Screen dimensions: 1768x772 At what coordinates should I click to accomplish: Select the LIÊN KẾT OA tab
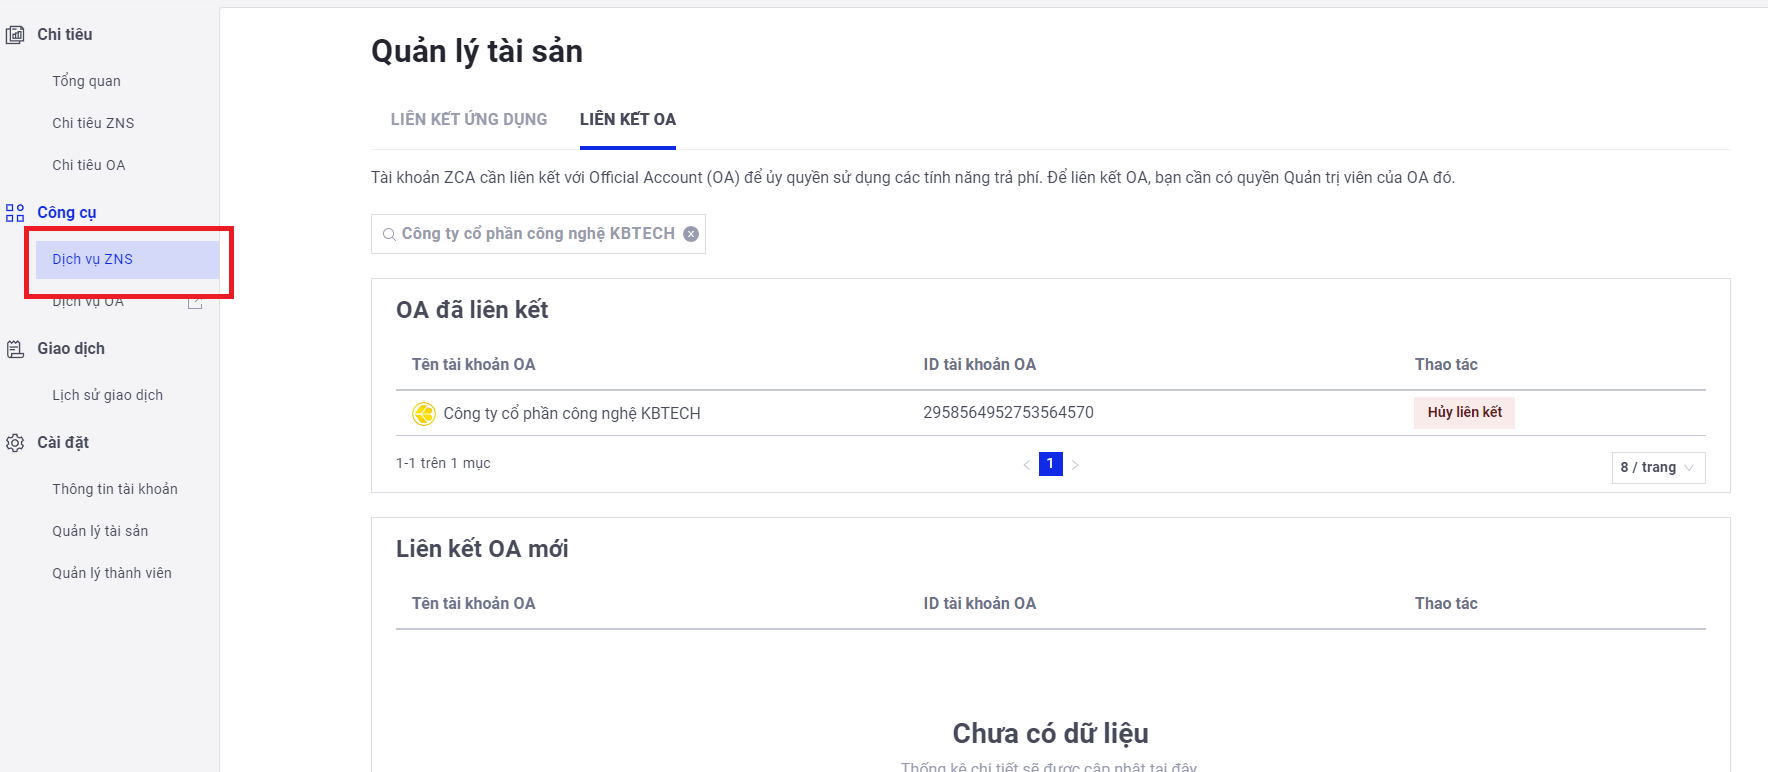(x=627, y=120)
